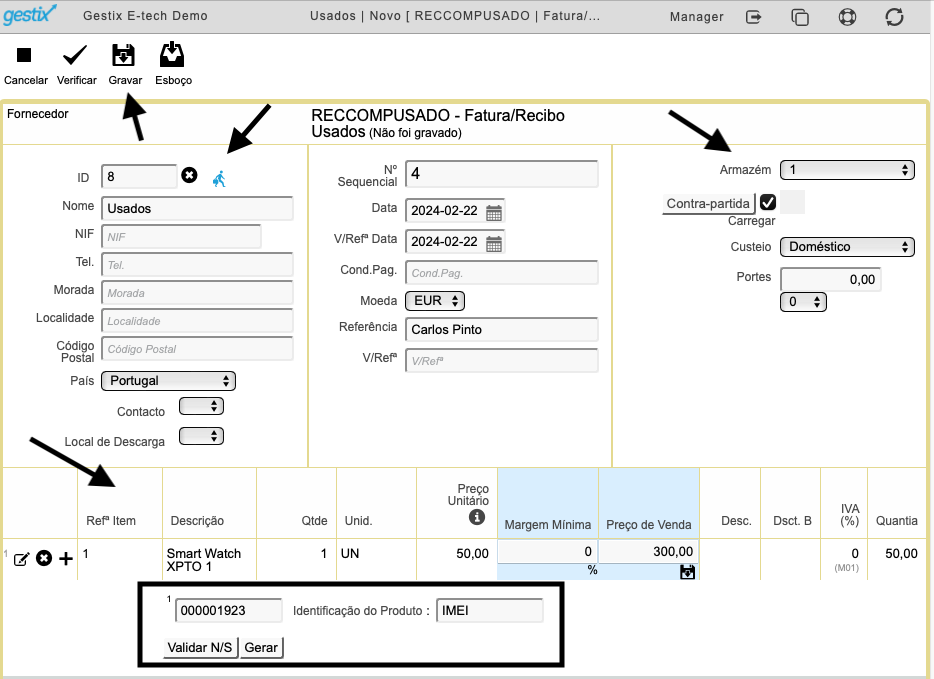The height and width of the screenshot is (679, 934).
Task: Click the Localidade input field
Action: (x=197, y=321)
